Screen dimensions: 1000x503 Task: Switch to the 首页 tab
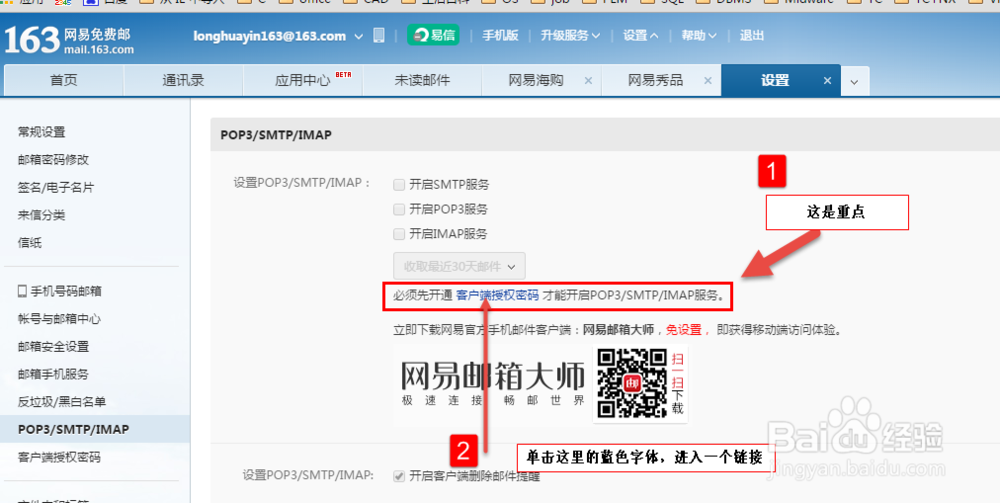[x=64, y=80]
